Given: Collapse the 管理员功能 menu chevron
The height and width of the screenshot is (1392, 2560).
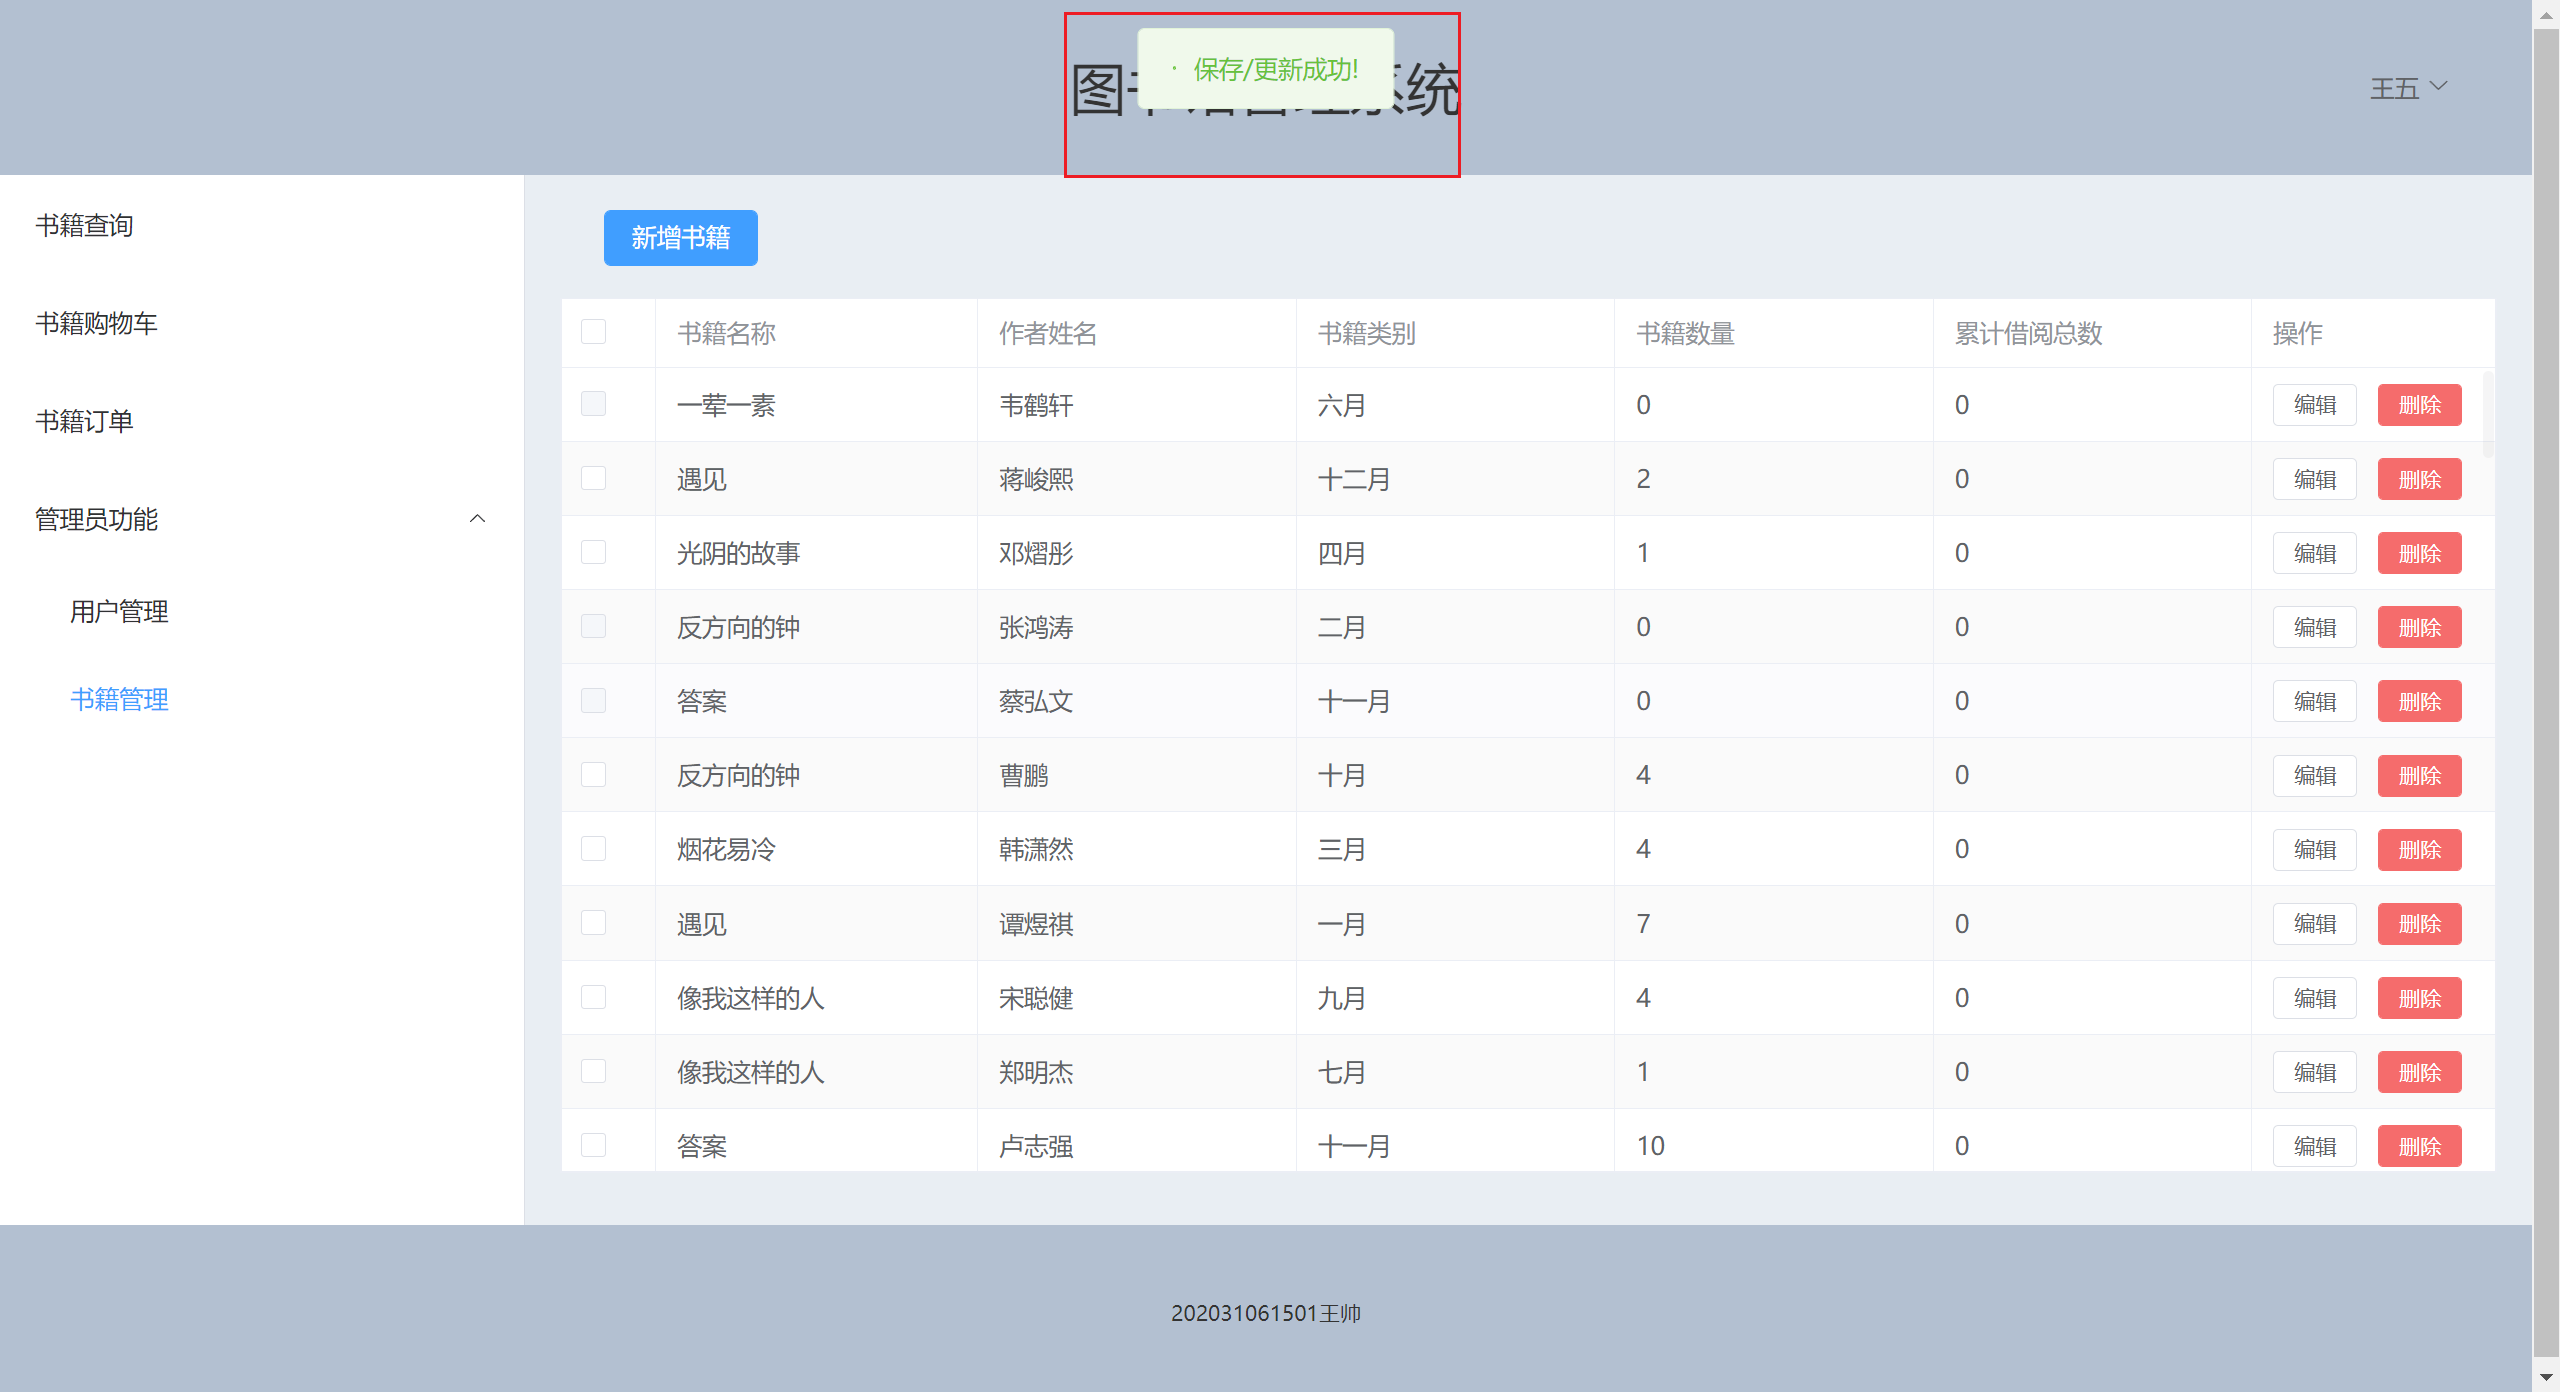Looking at the screenshot, I should 477,519.
